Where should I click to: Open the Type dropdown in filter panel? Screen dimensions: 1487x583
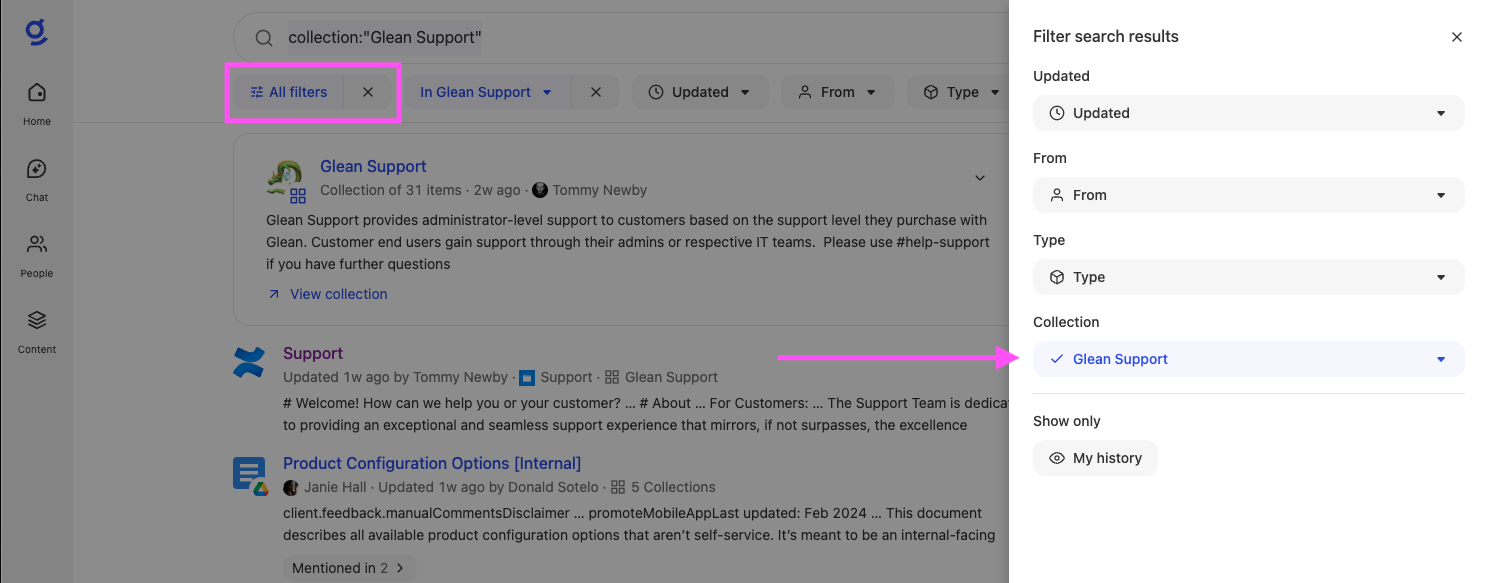coord(1248,277)
